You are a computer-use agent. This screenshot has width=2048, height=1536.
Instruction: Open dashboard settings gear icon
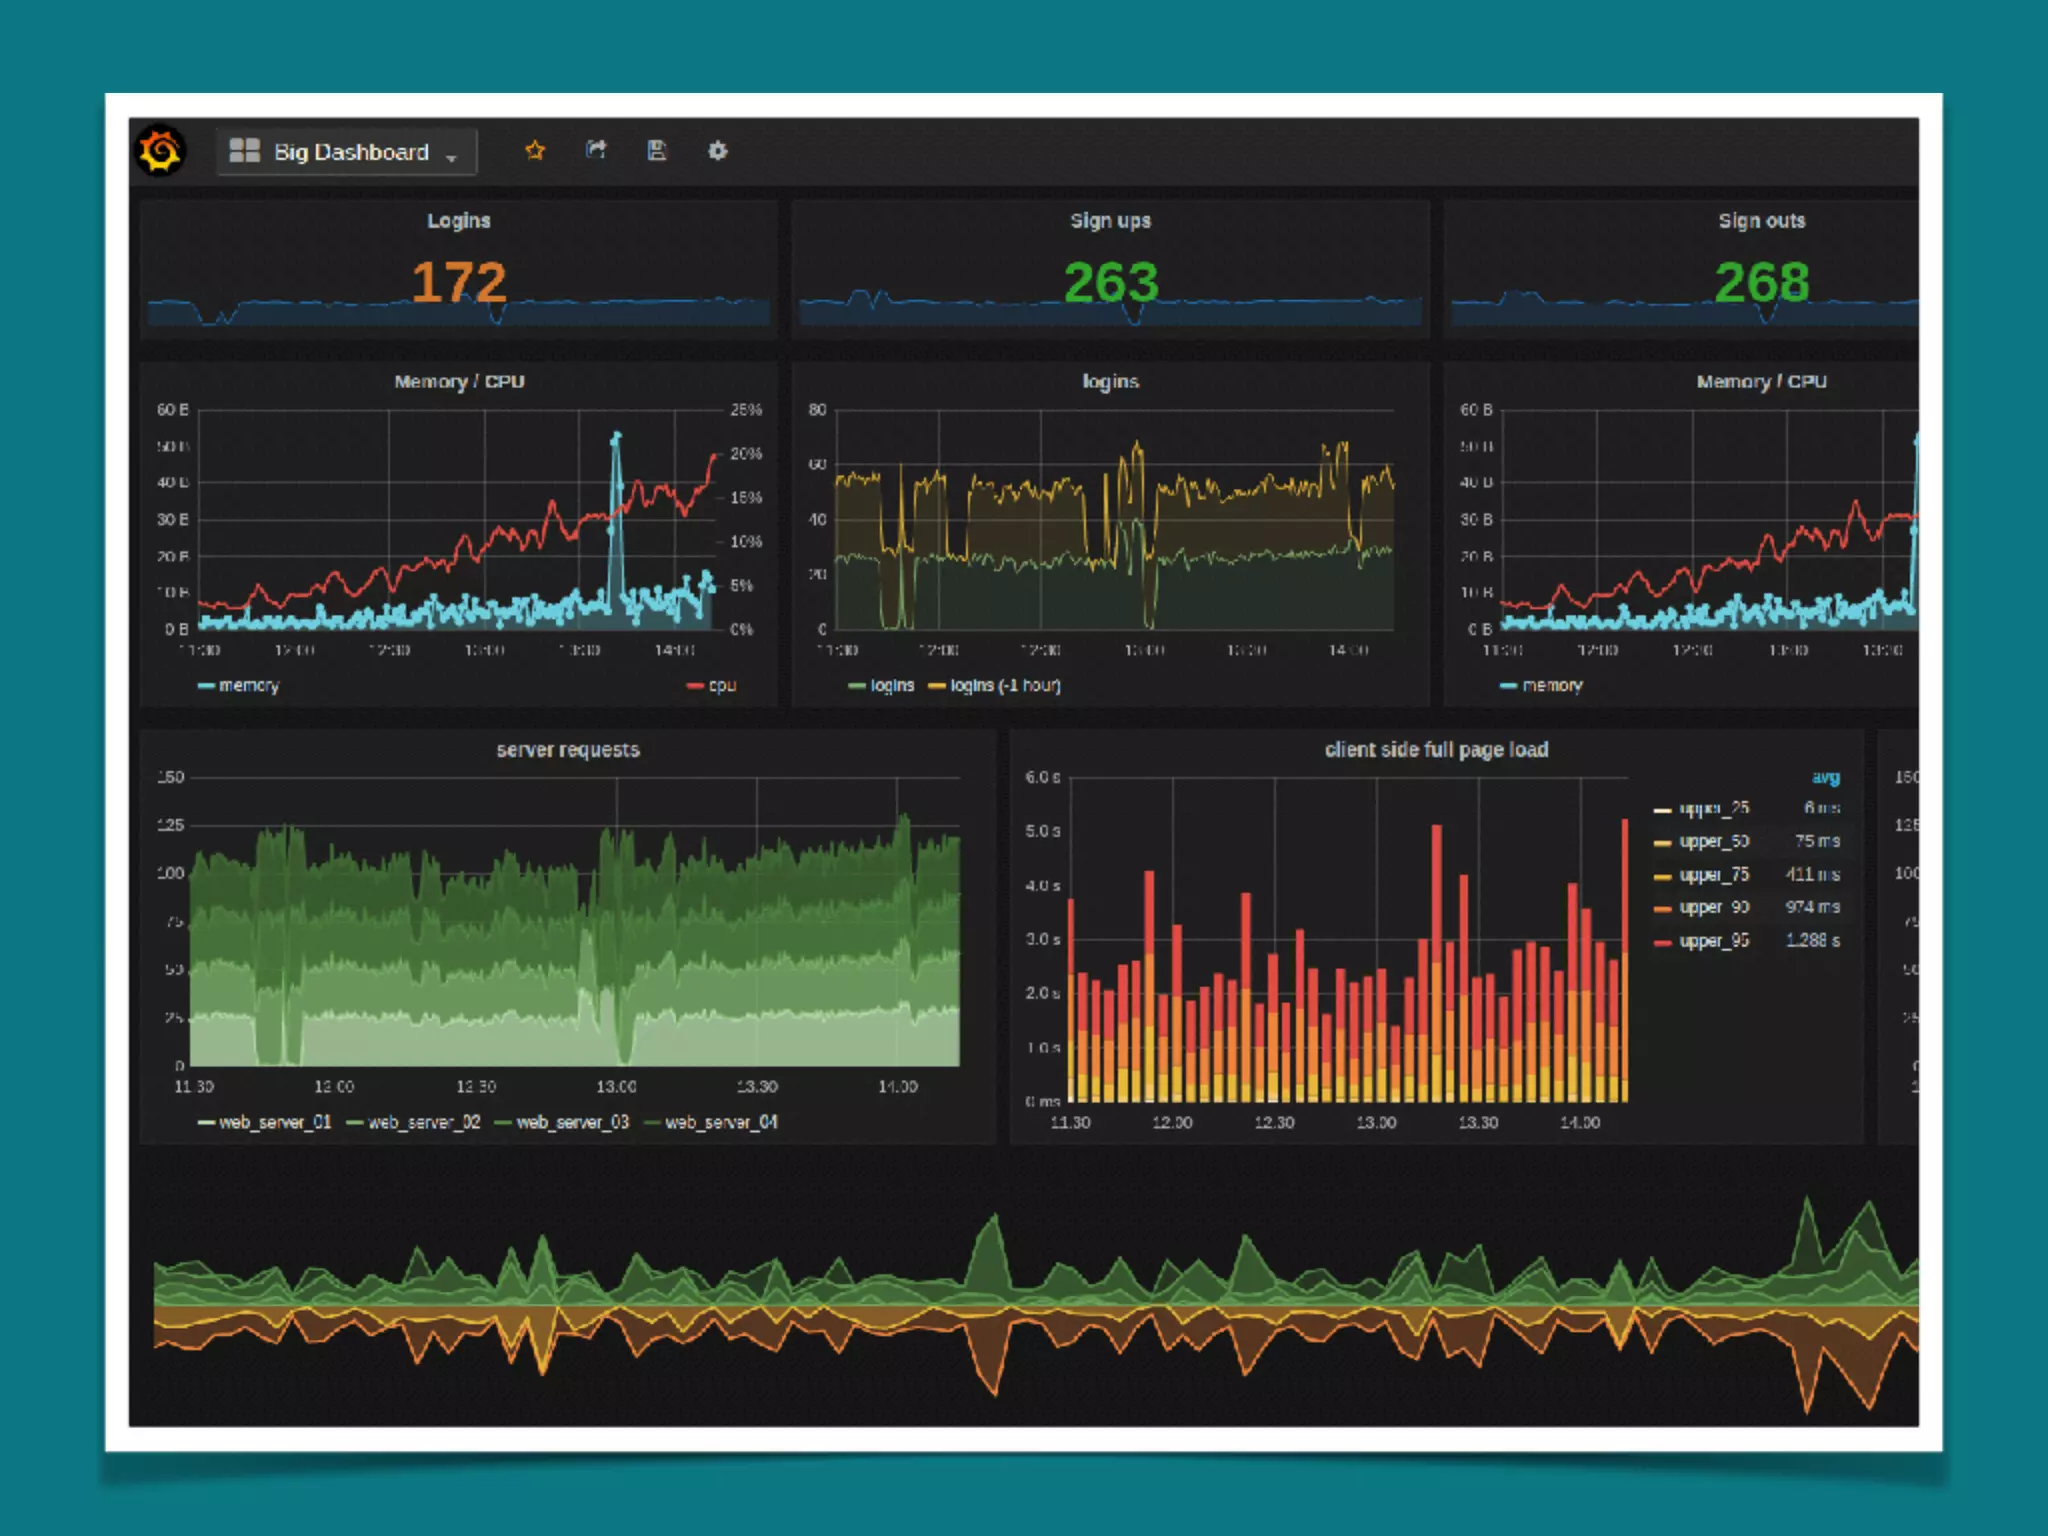click(x=718, y=151)
